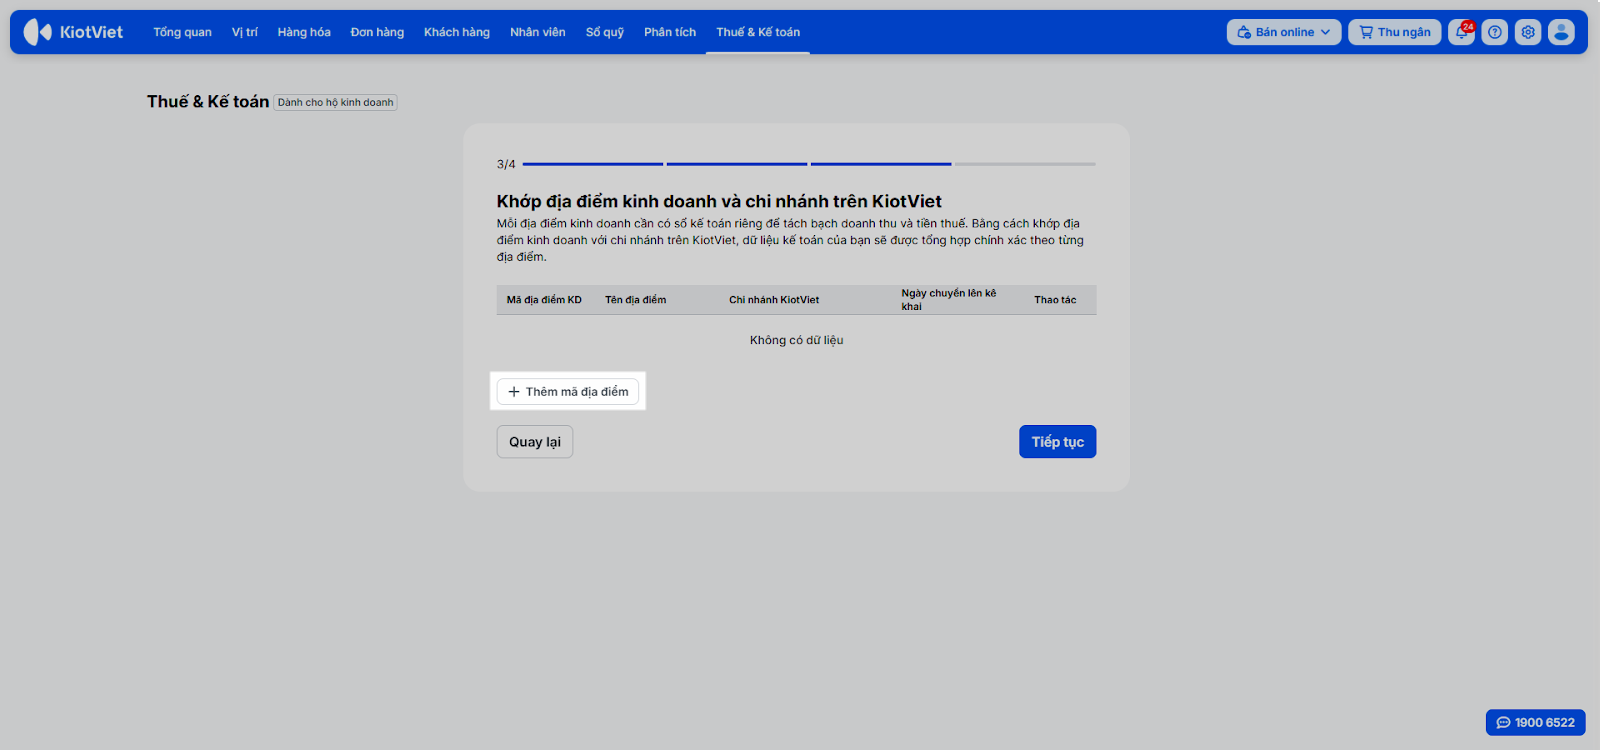Click the Khớp địa điểm kinh doanh heading
Image resolution: width=1600 pixels, height=750 pixels.
point(719,201)
